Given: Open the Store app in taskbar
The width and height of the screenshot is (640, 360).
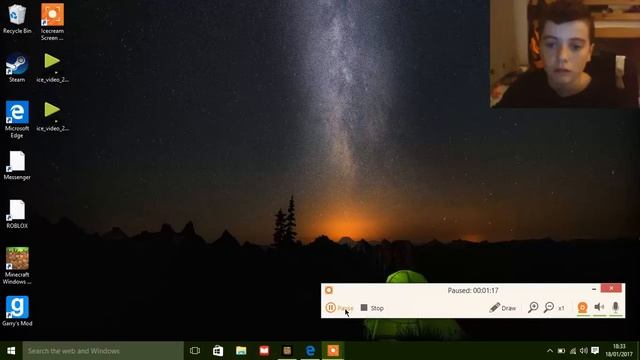Looking at the screenshot, I should tap(218, 351).
